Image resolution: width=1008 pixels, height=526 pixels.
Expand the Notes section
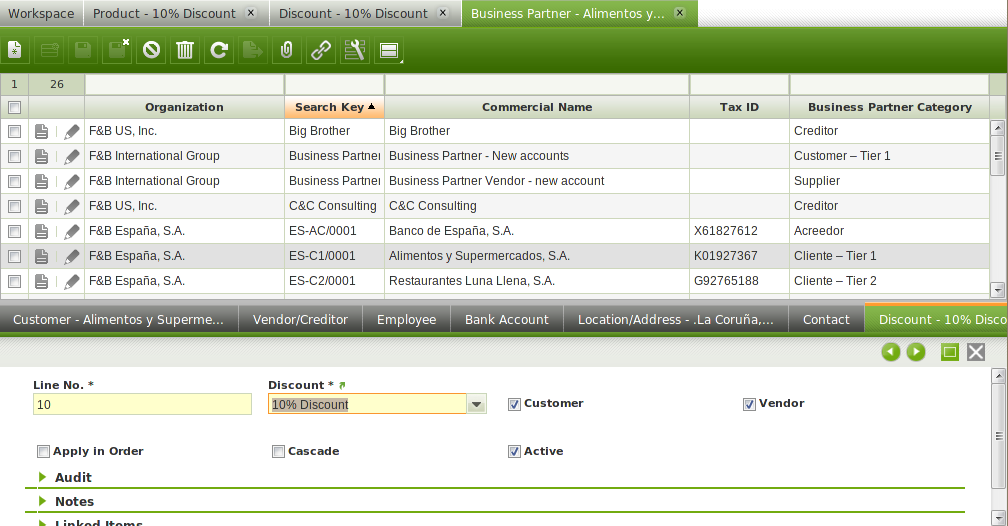click(x=43, y=501)
